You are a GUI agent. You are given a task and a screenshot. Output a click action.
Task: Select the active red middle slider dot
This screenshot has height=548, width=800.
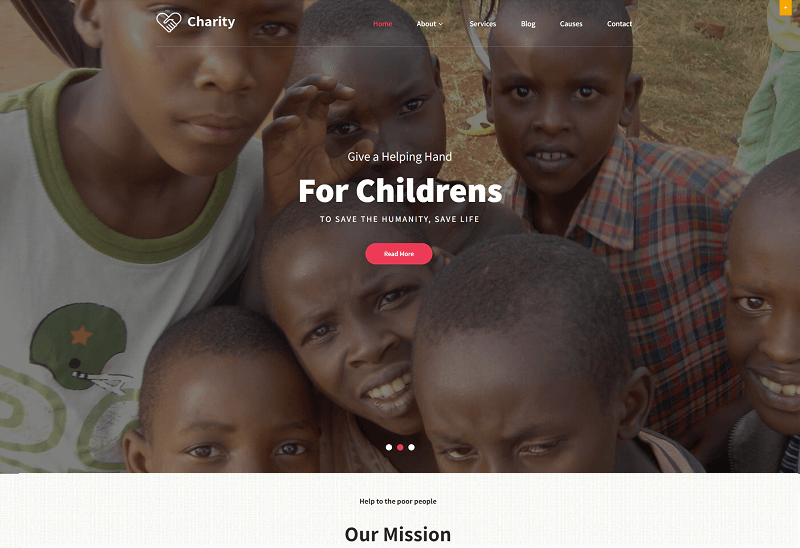point(400,447)
